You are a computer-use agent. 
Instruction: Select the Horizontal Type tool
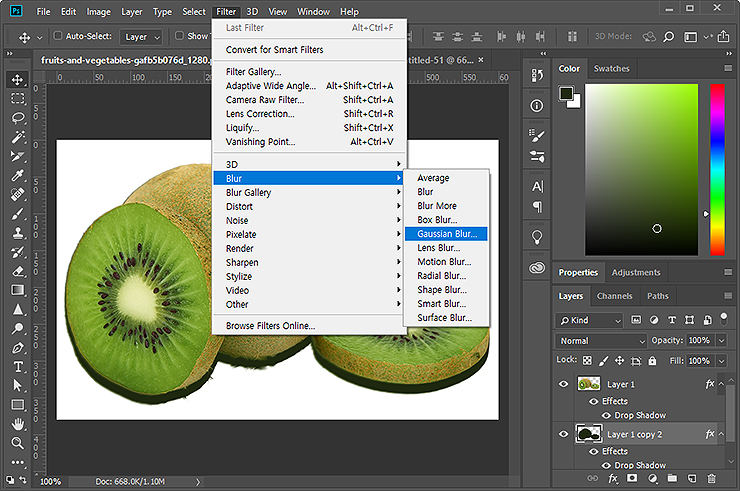[17, 367]
